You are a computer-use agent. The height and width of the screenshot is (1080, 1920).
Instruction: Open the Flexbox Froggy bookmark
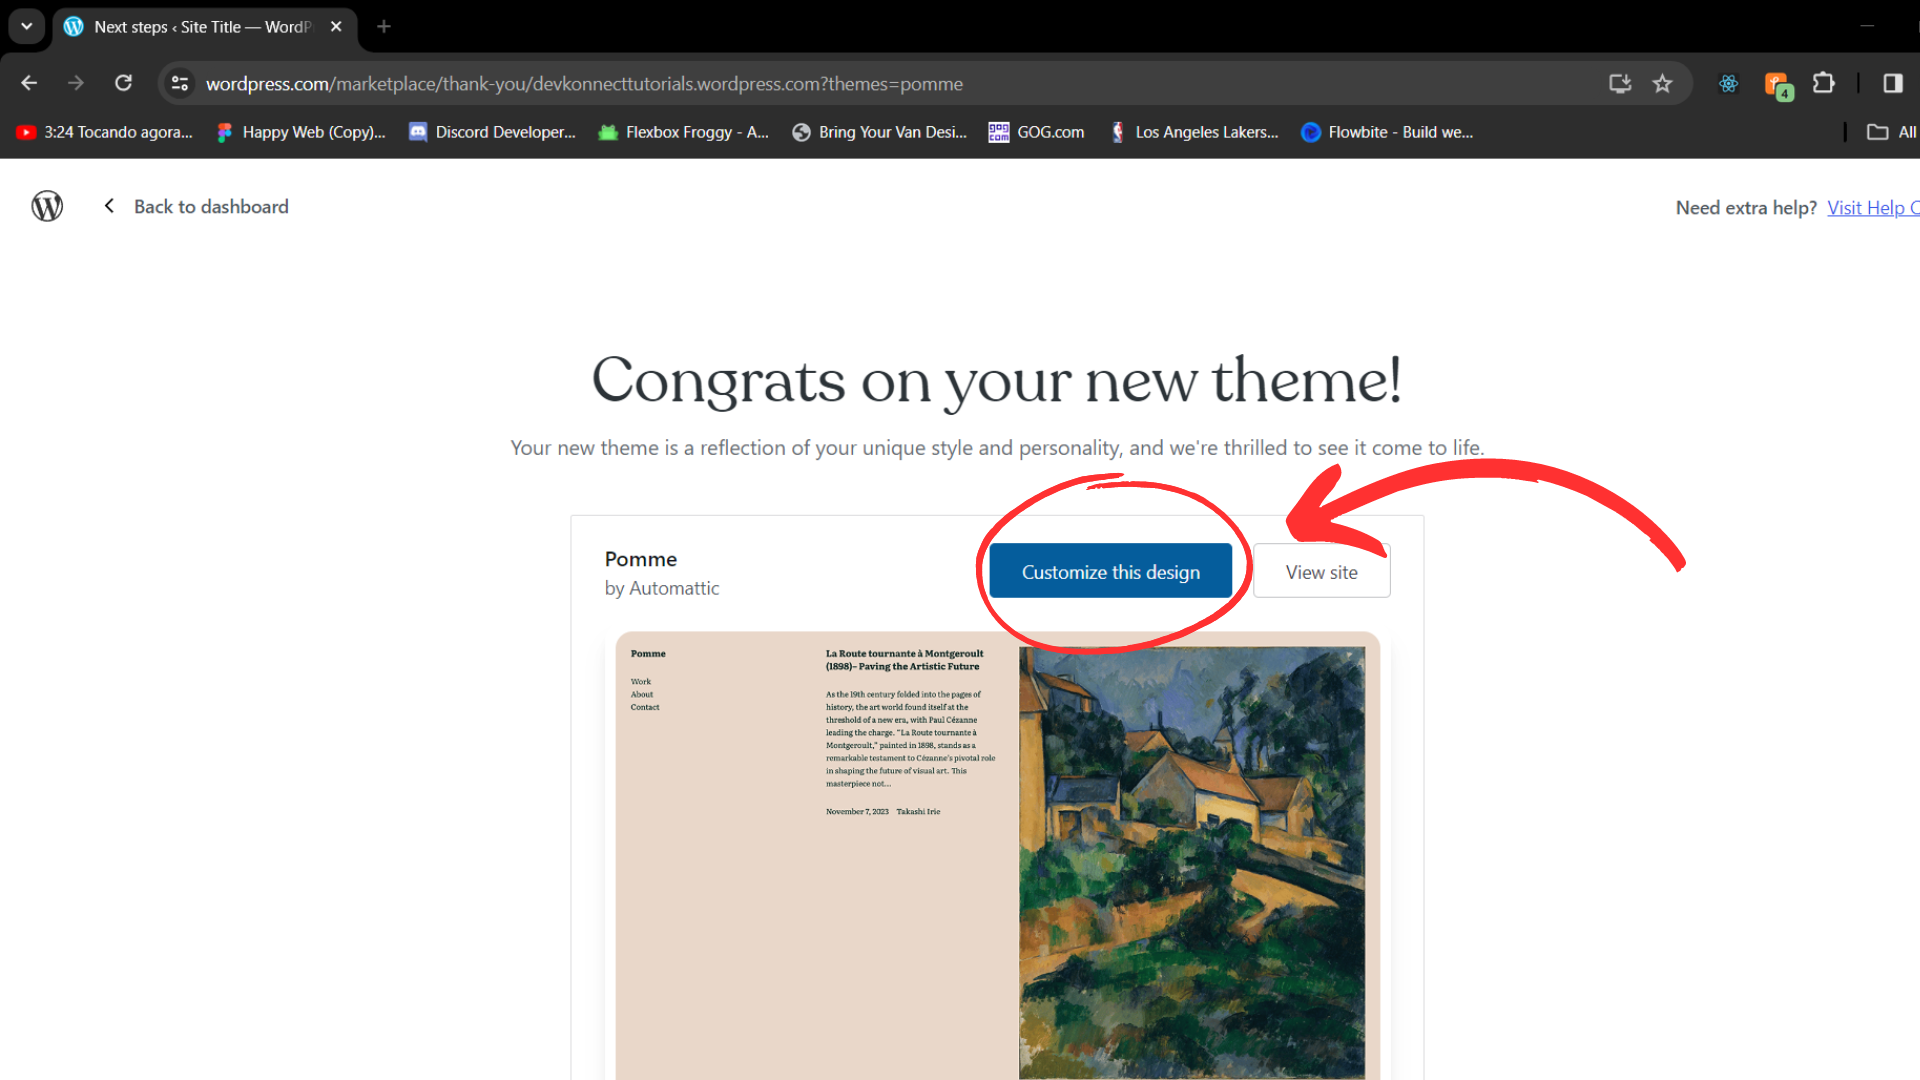pyautogui.click(x=684, y=132)
